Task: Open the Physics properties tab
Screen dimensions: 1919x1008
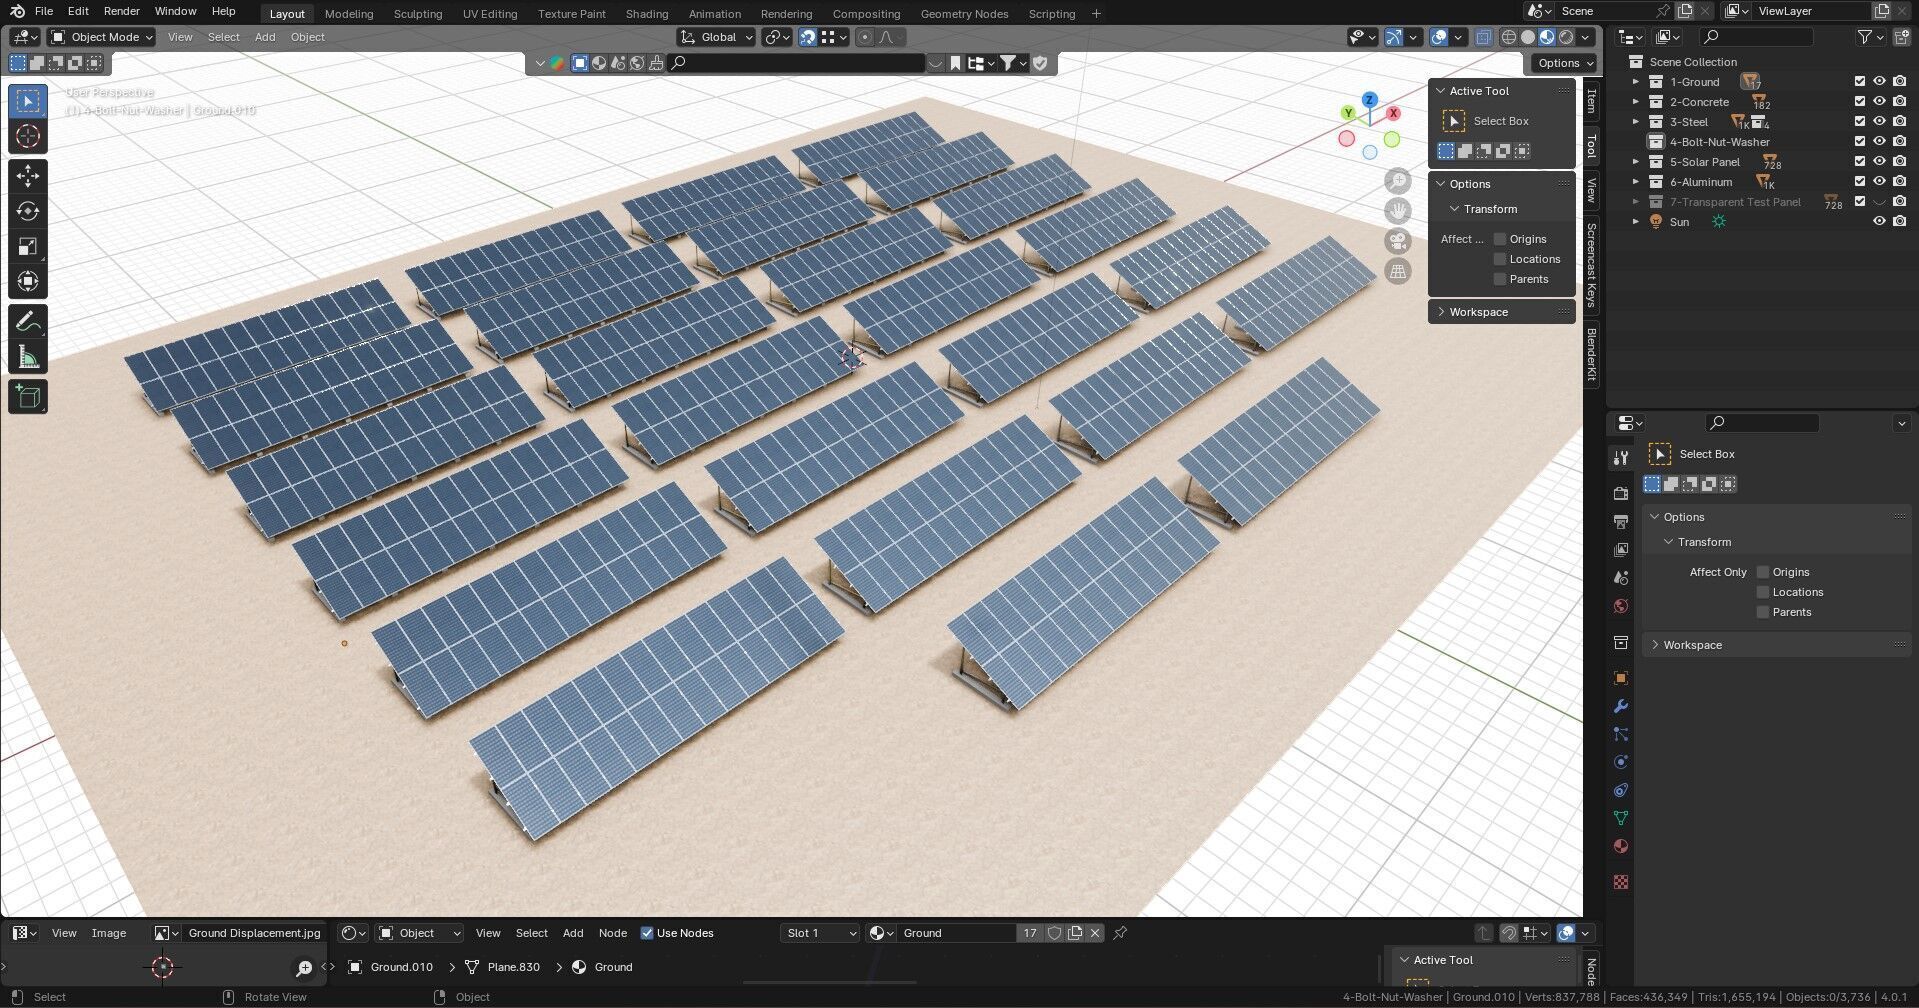Action: [1621, 762]
